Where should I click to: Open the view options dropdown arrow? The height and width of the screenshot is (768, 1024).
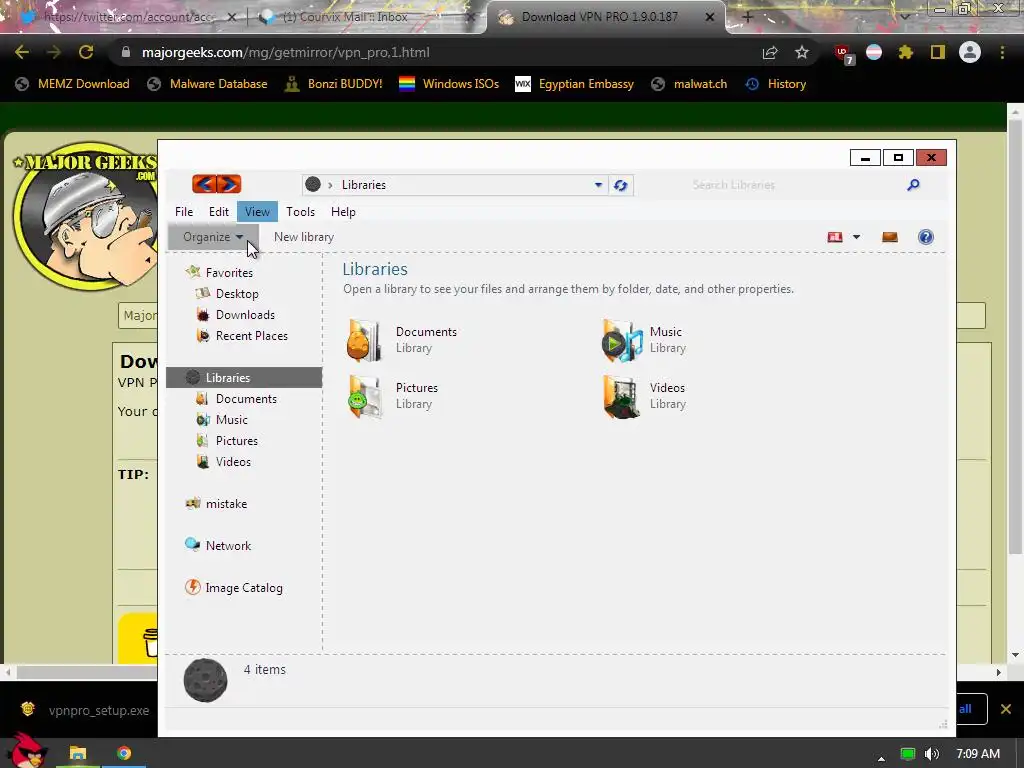tap(856, 237)
